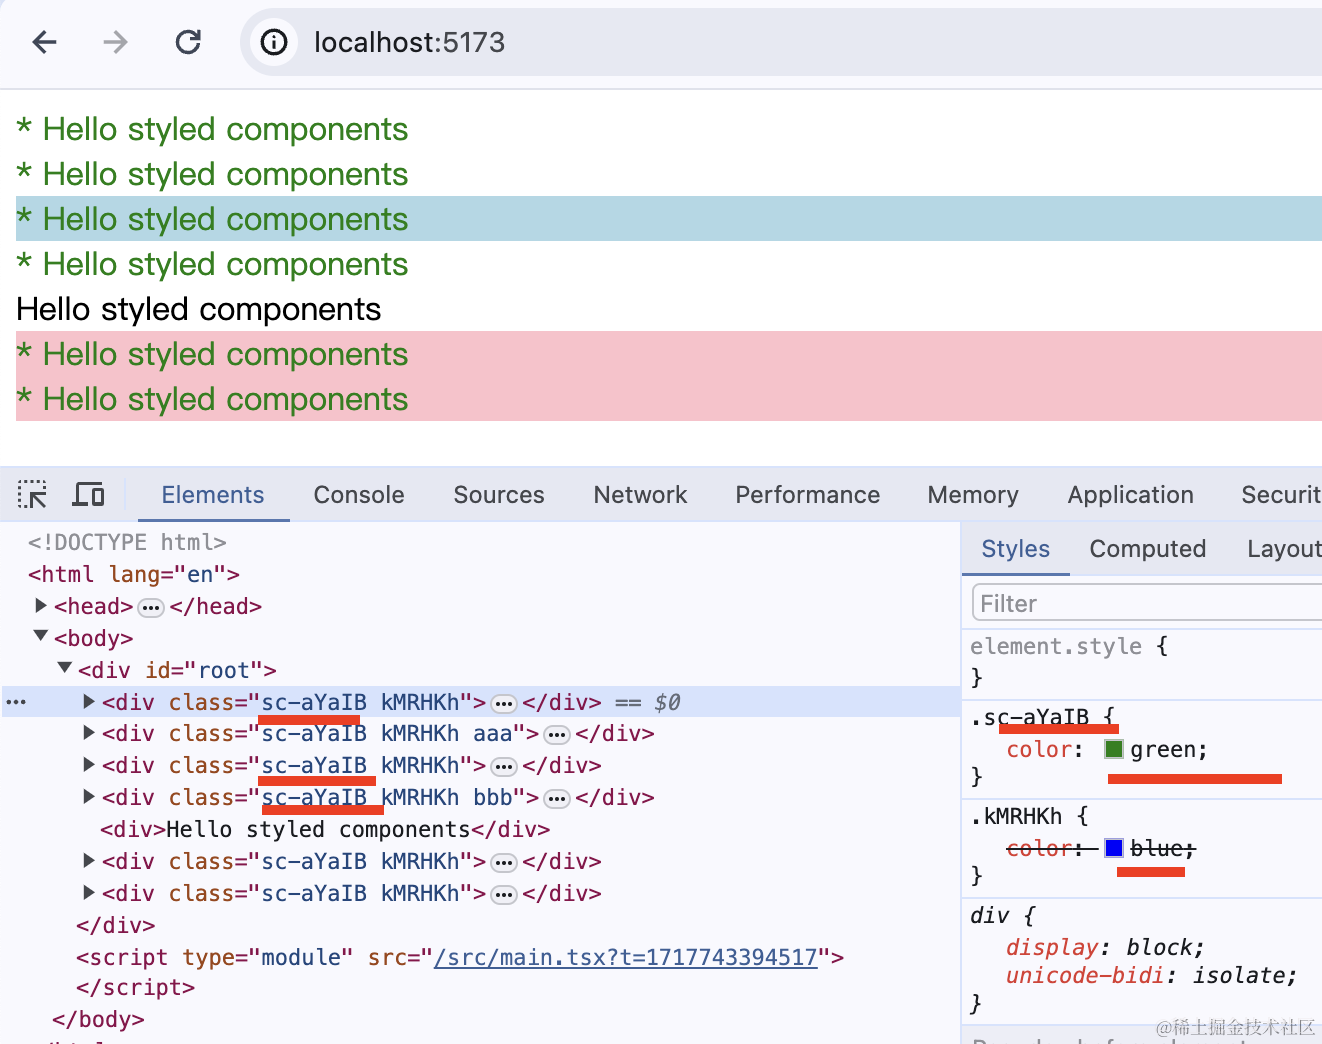
Task: Click the struck-through blue value
Action: 1156,848
